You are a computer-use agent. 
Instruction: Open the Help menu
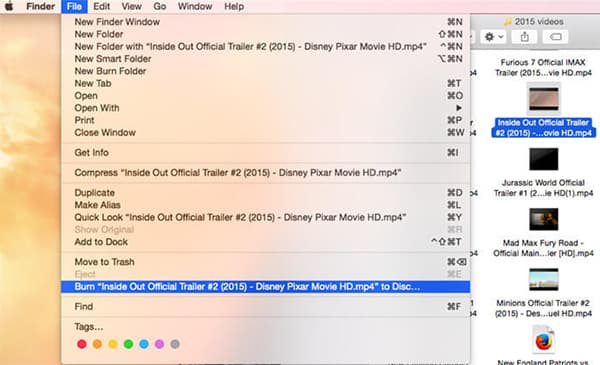234,7
